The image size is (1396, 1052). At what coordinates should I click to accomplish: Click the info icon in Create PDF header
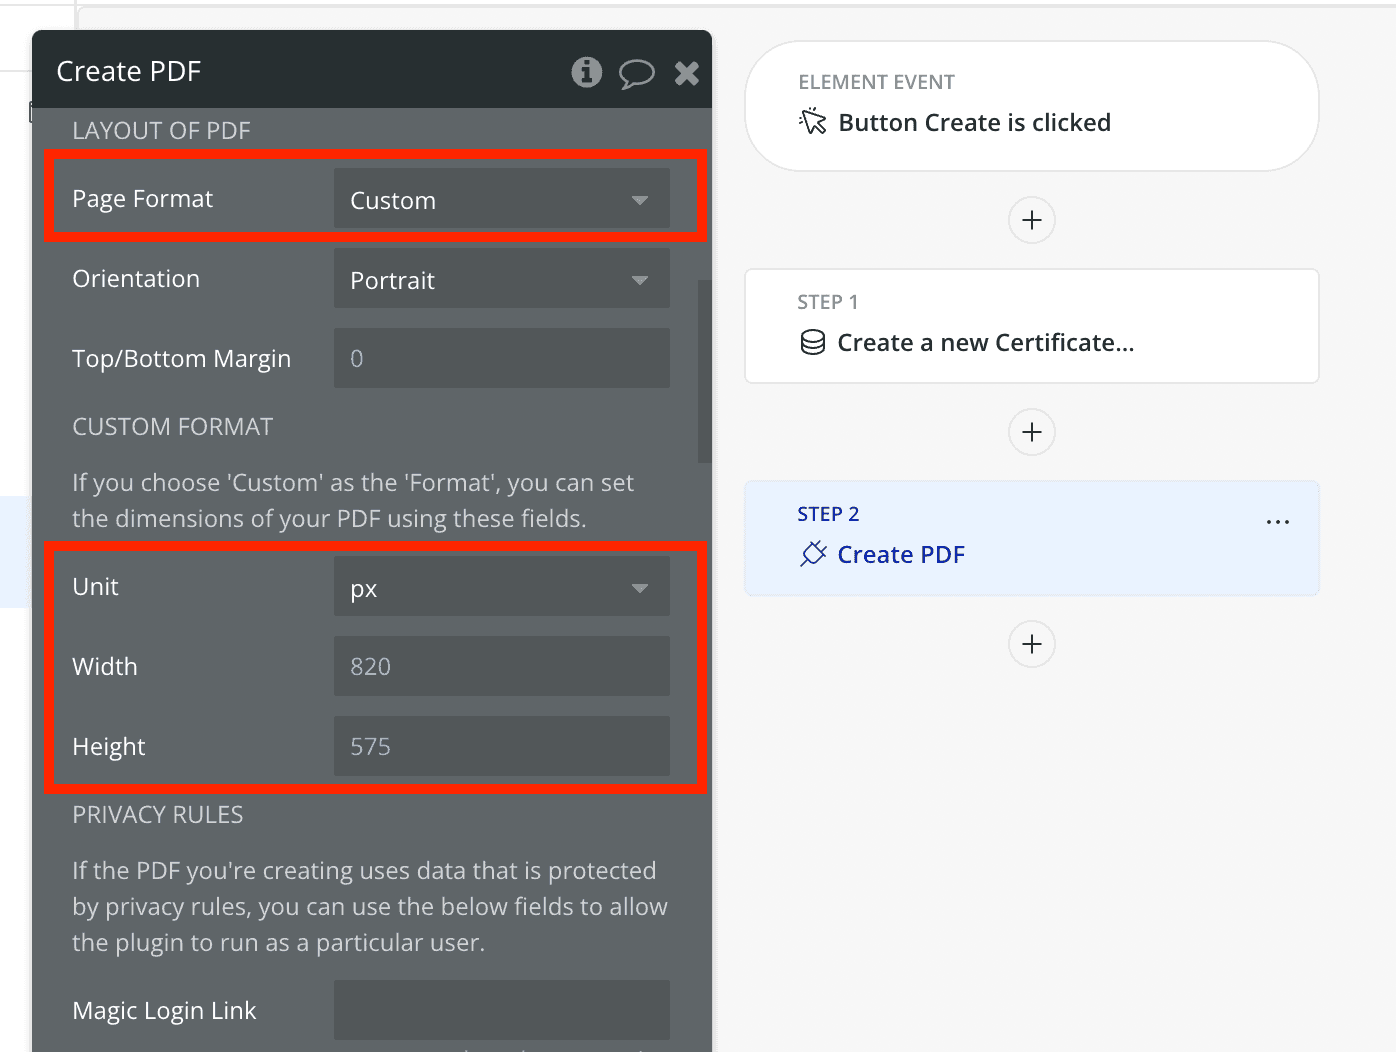586,72
